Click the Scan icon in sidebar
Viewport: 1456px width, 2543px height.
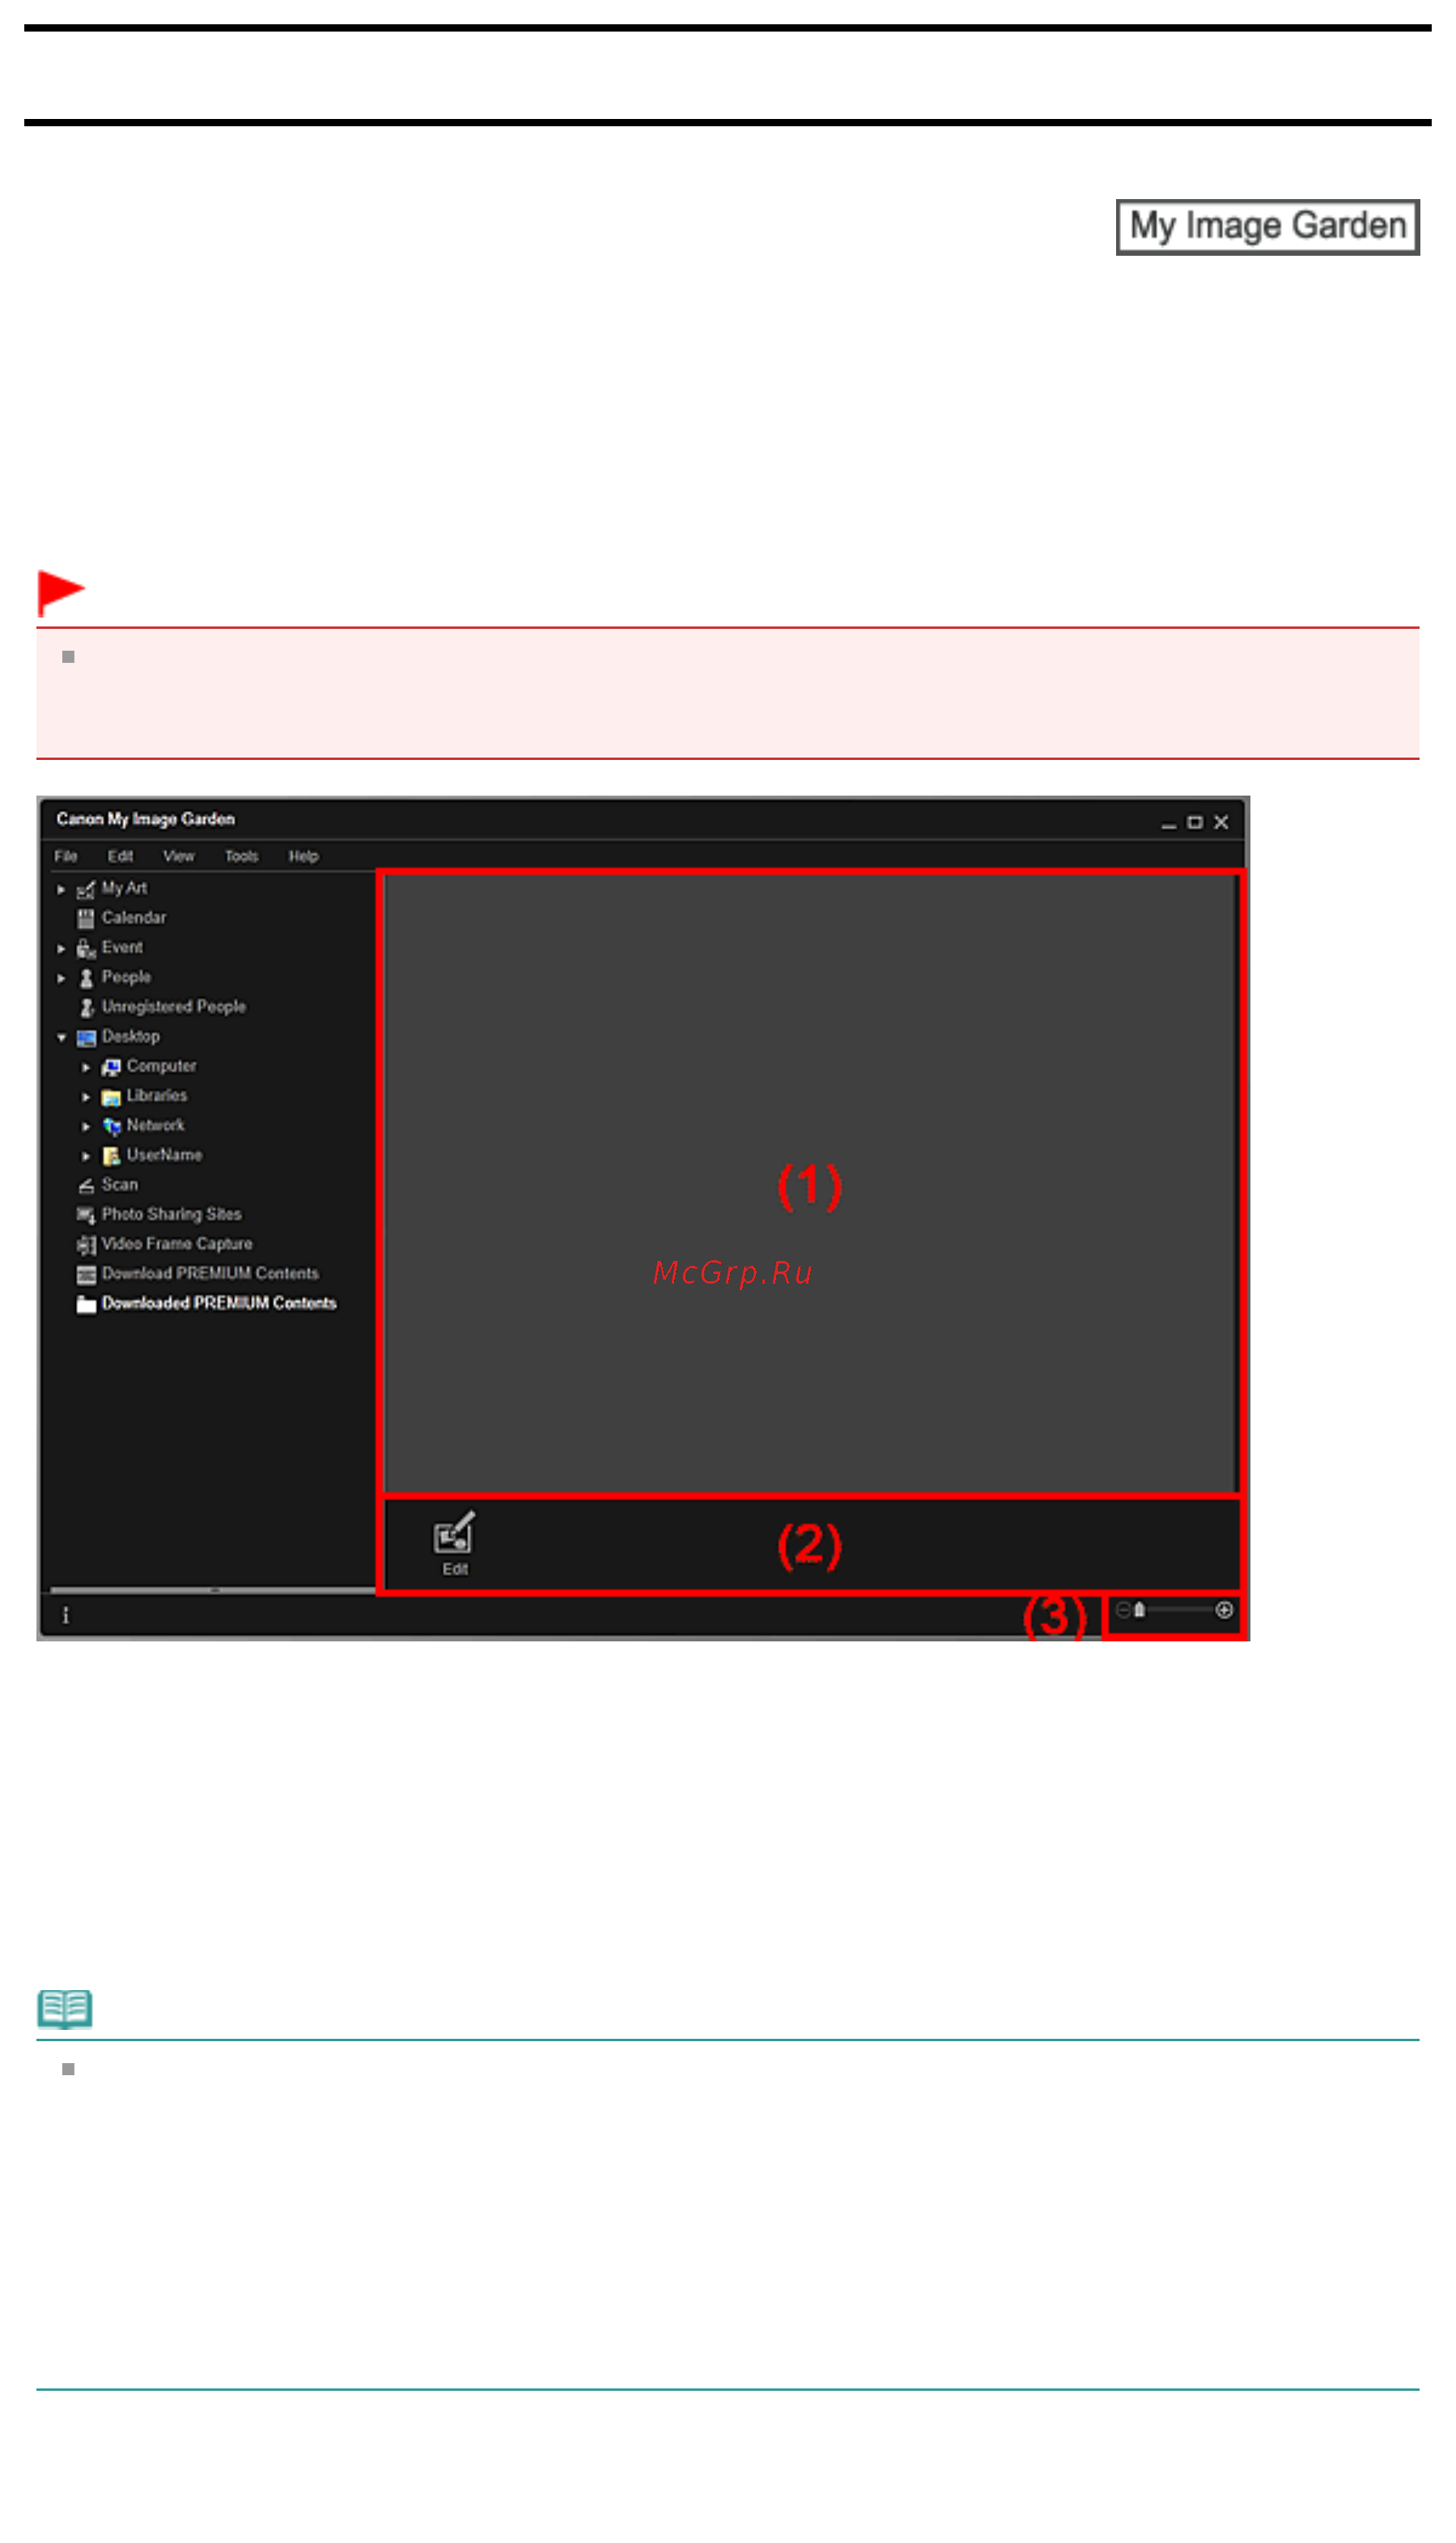click(86, 1186)
